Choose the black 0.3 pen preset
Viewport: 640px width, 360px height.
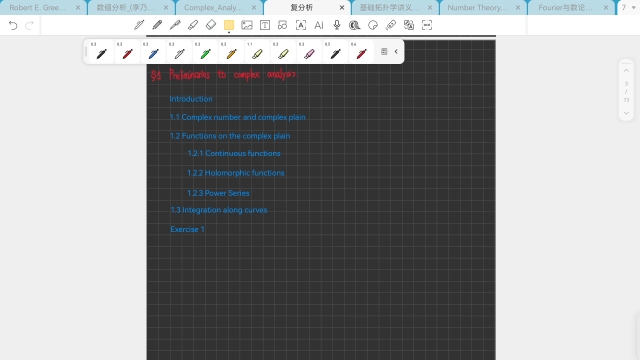pyautogui.click(x=101, y=51)
